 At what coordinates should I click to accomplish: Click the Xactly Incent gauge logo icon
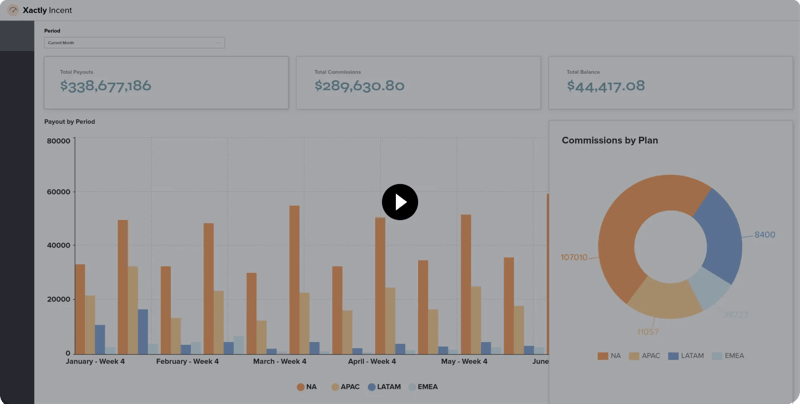(x=13, y=10)
